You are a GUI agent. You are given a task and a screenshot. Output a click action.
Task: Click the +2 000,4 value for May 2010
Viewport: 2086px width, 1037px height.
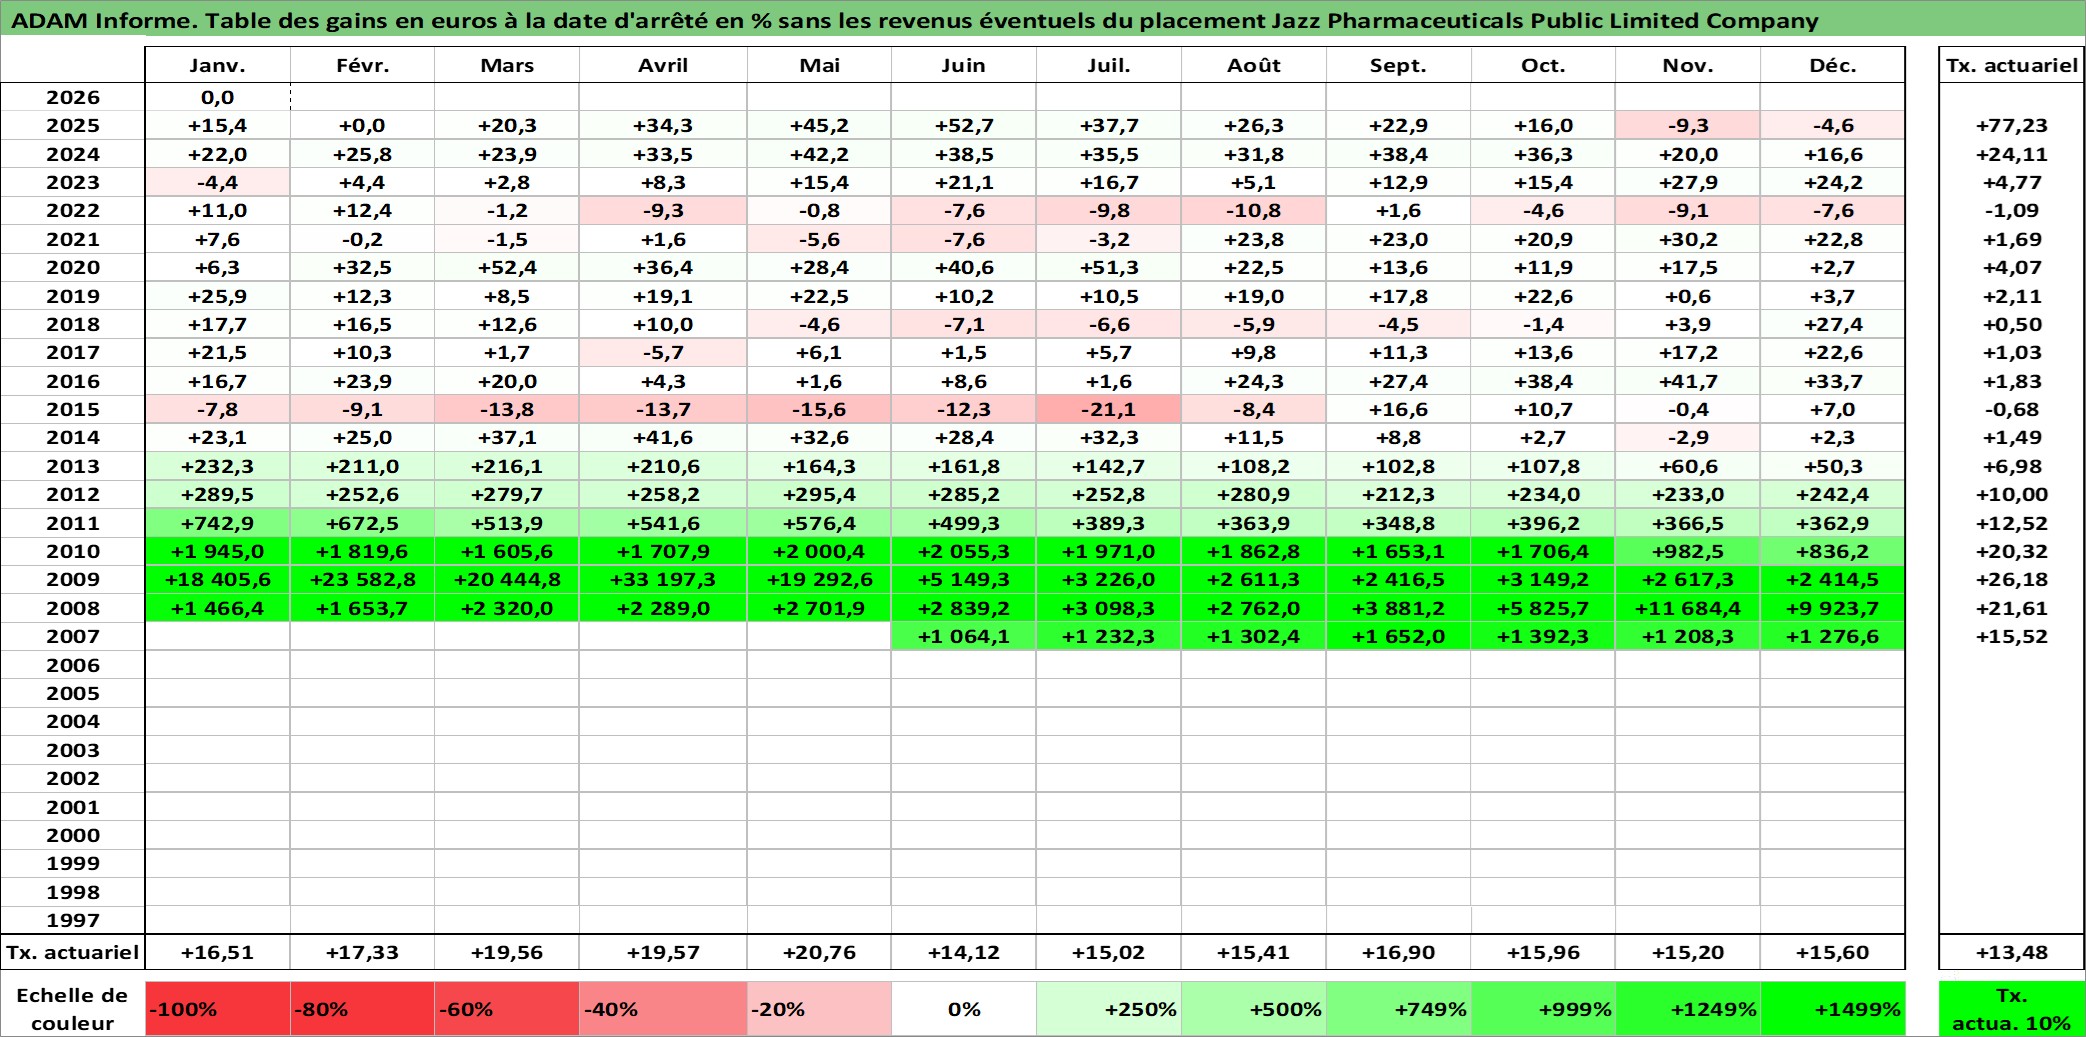tap(819, 551)
